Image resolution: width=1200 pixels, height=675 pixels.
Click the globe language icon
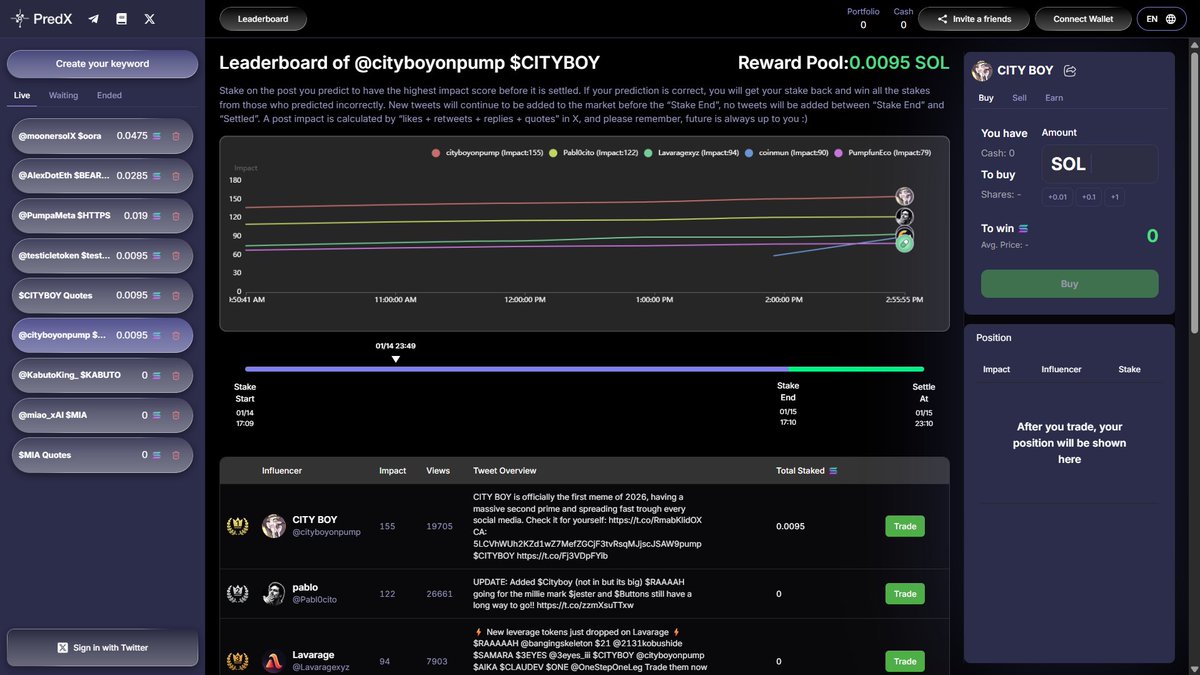pos(1170,19)
